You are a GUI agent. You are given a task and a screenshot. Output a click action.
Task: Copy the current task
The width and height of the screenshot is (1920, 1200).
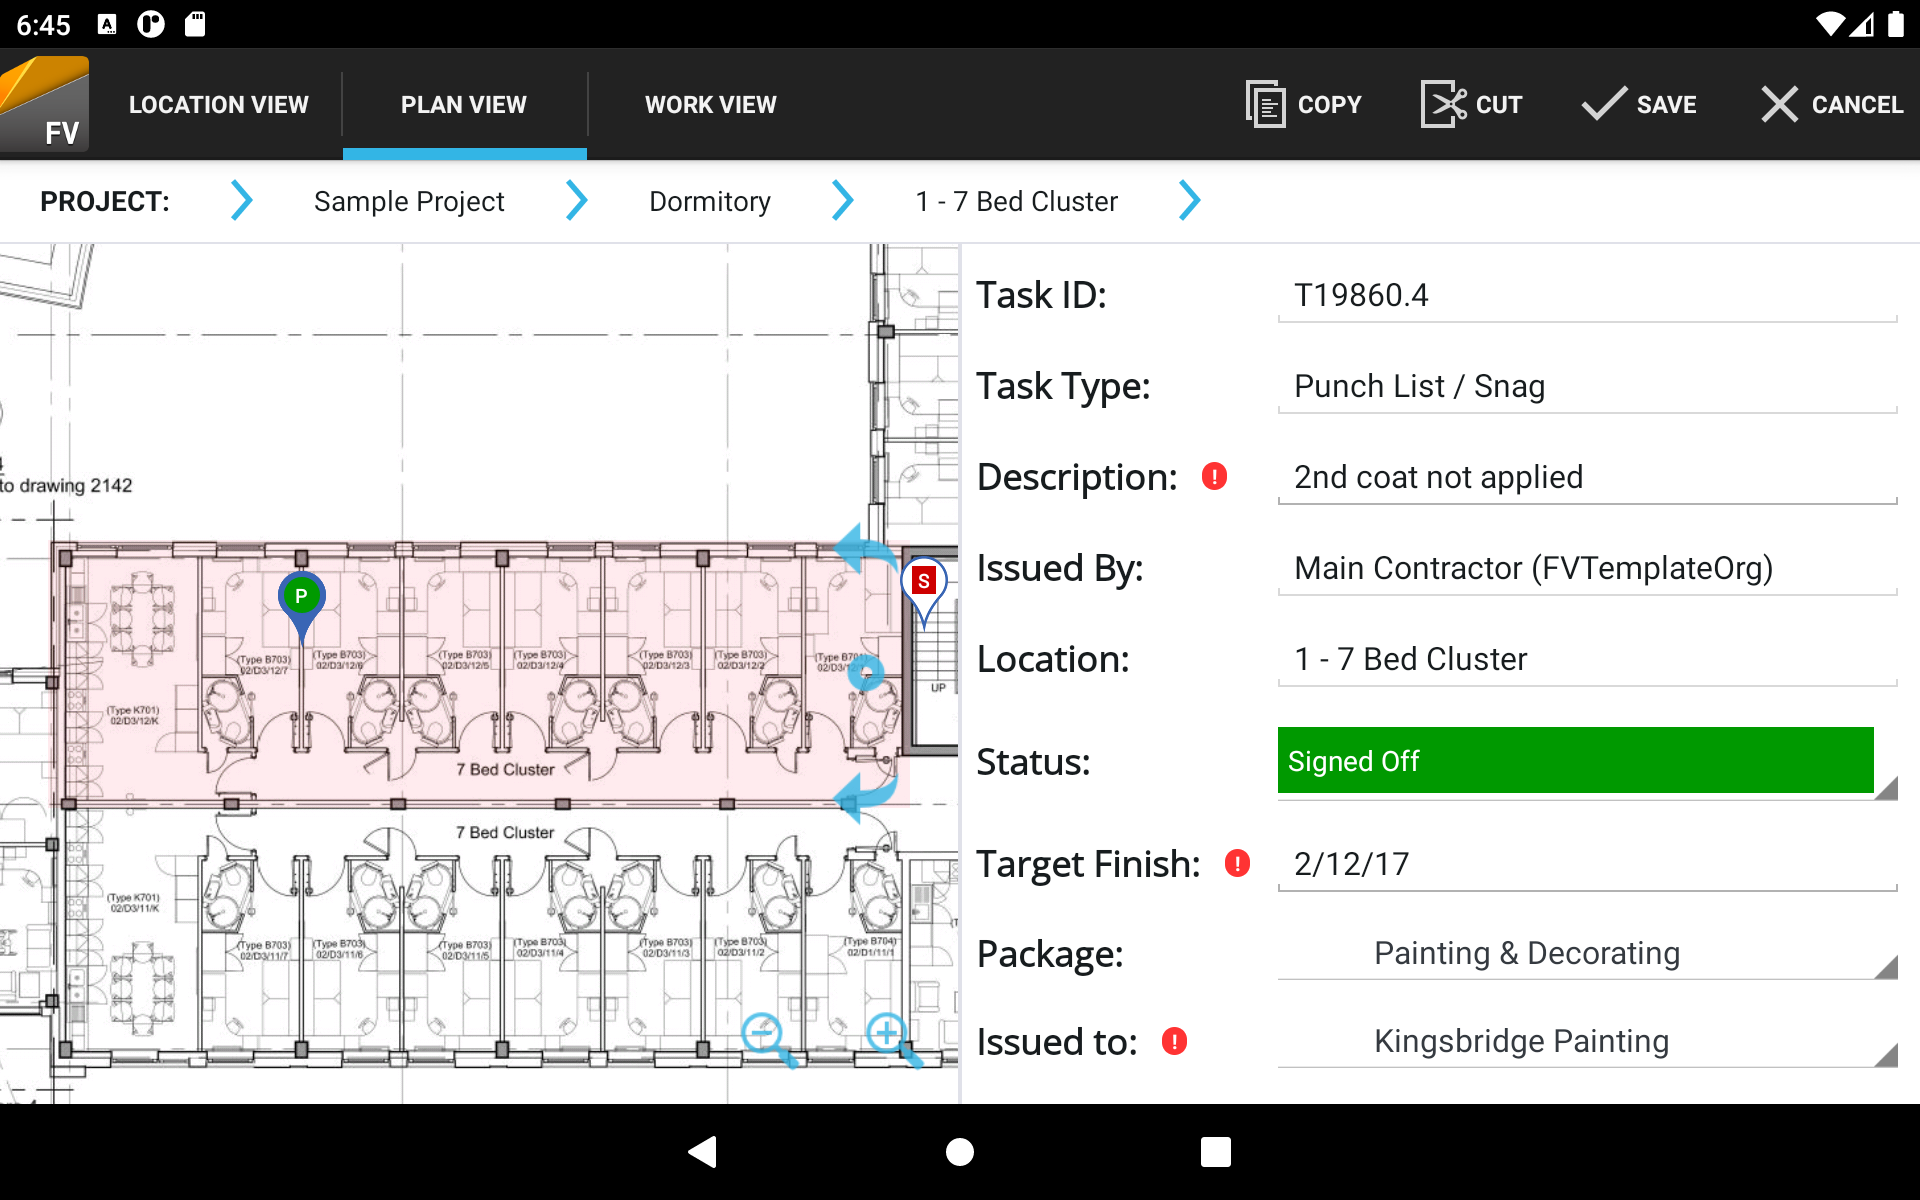click(1304, 105)
